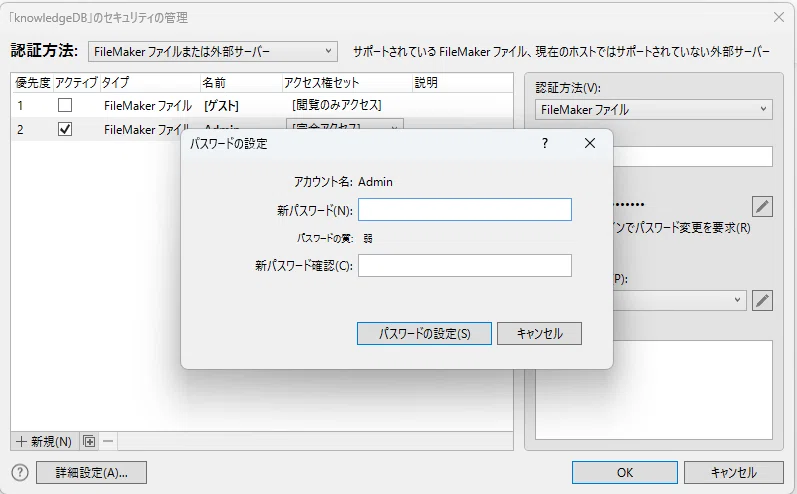Click the アクティブ column header
The image size is (797, 494).
click(x=76, y=82)
